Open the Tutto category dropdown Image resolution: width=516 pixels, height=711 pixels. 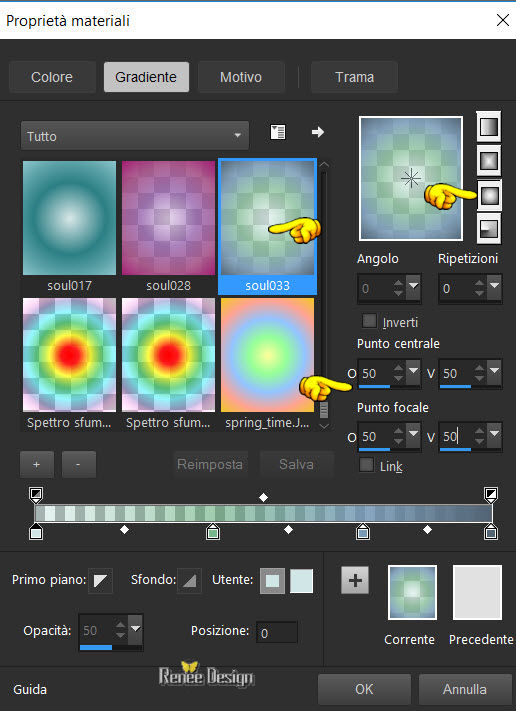[135, 136]
